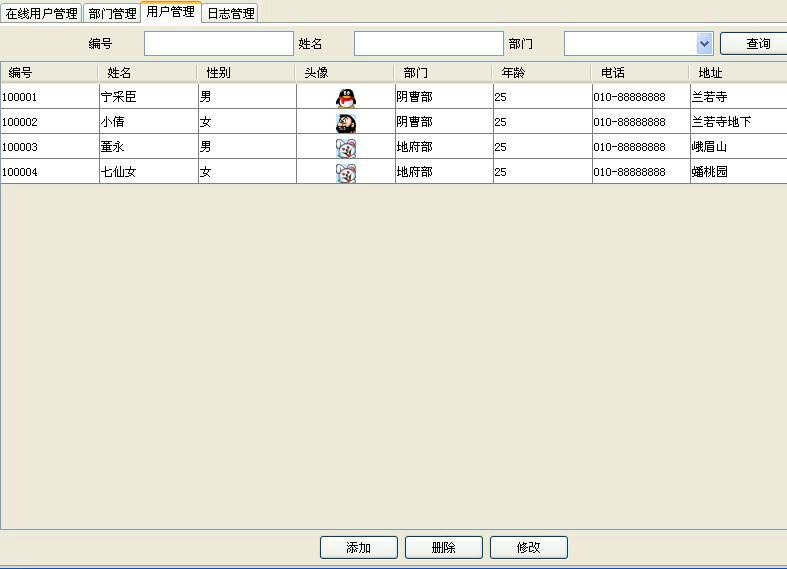Click the 部门 column header
The width and height of the screenshot is (787, 569).
(x=443, y=73)
